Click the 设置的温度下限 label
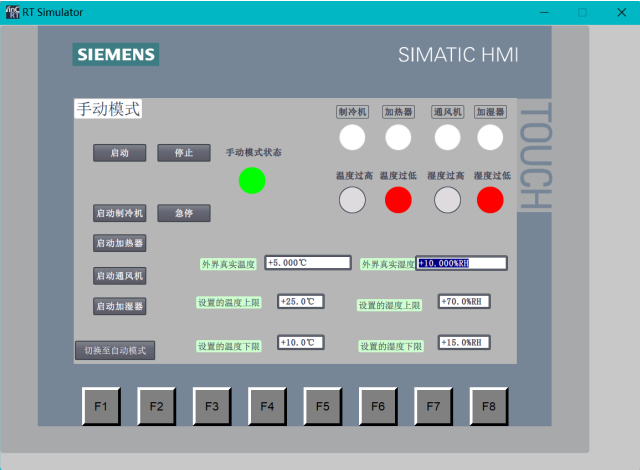640x470 pixels. (229, 346)
